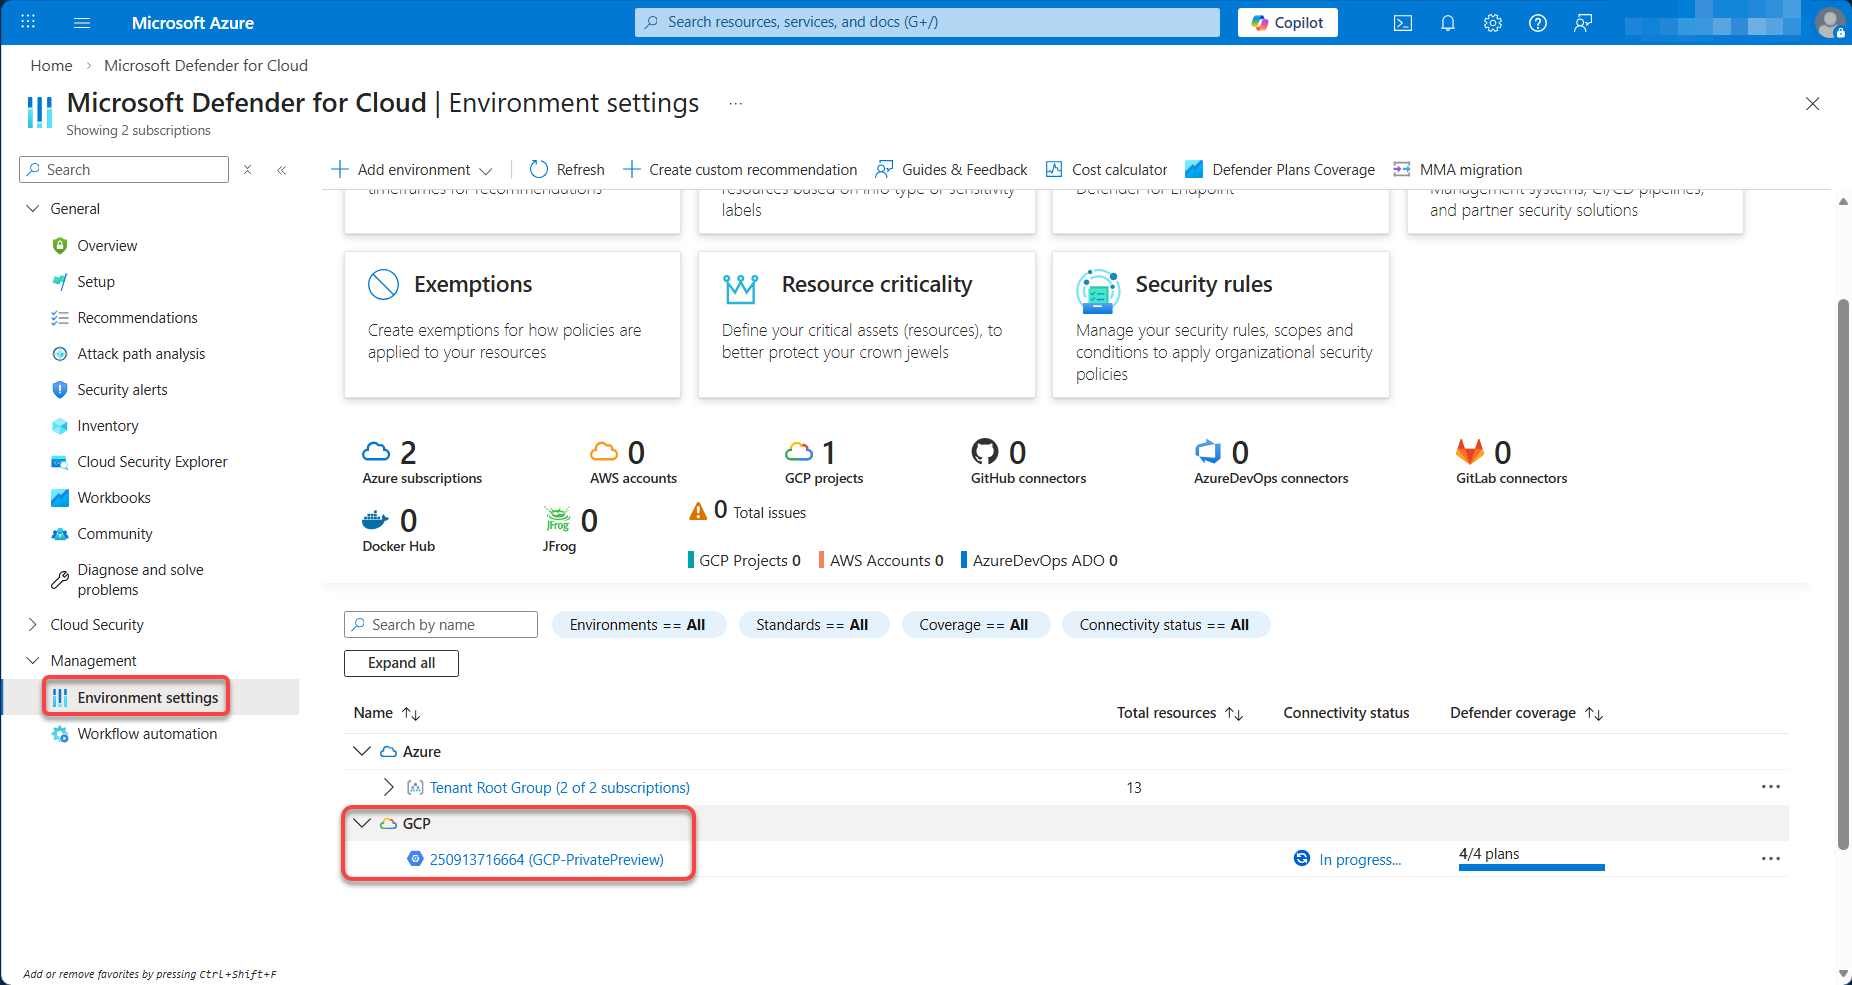Open the Azure portal hamburger menu
Viewport: 1852px width, 985px height.
pyautogui.click(x=82, y=23)
